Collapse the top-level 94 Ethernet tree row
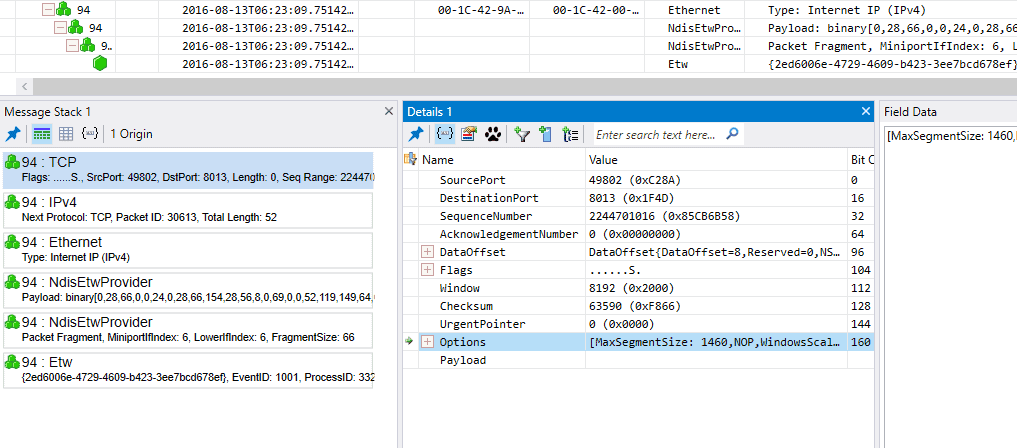Viewport: 1017px width, 448px height. [47, 9]
